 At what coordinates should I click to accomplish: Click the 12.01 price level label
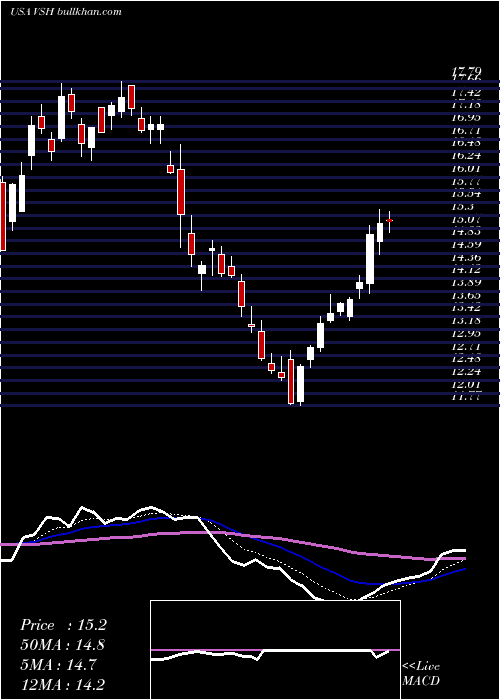click(x=466, y=384)
